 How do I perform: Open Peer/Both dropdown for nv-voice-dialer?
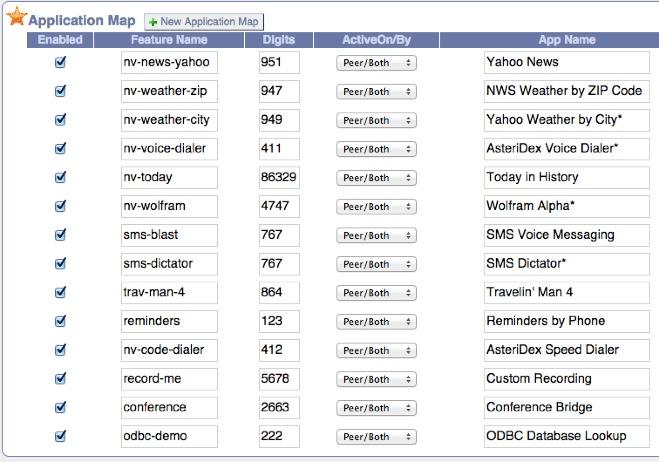376,149
